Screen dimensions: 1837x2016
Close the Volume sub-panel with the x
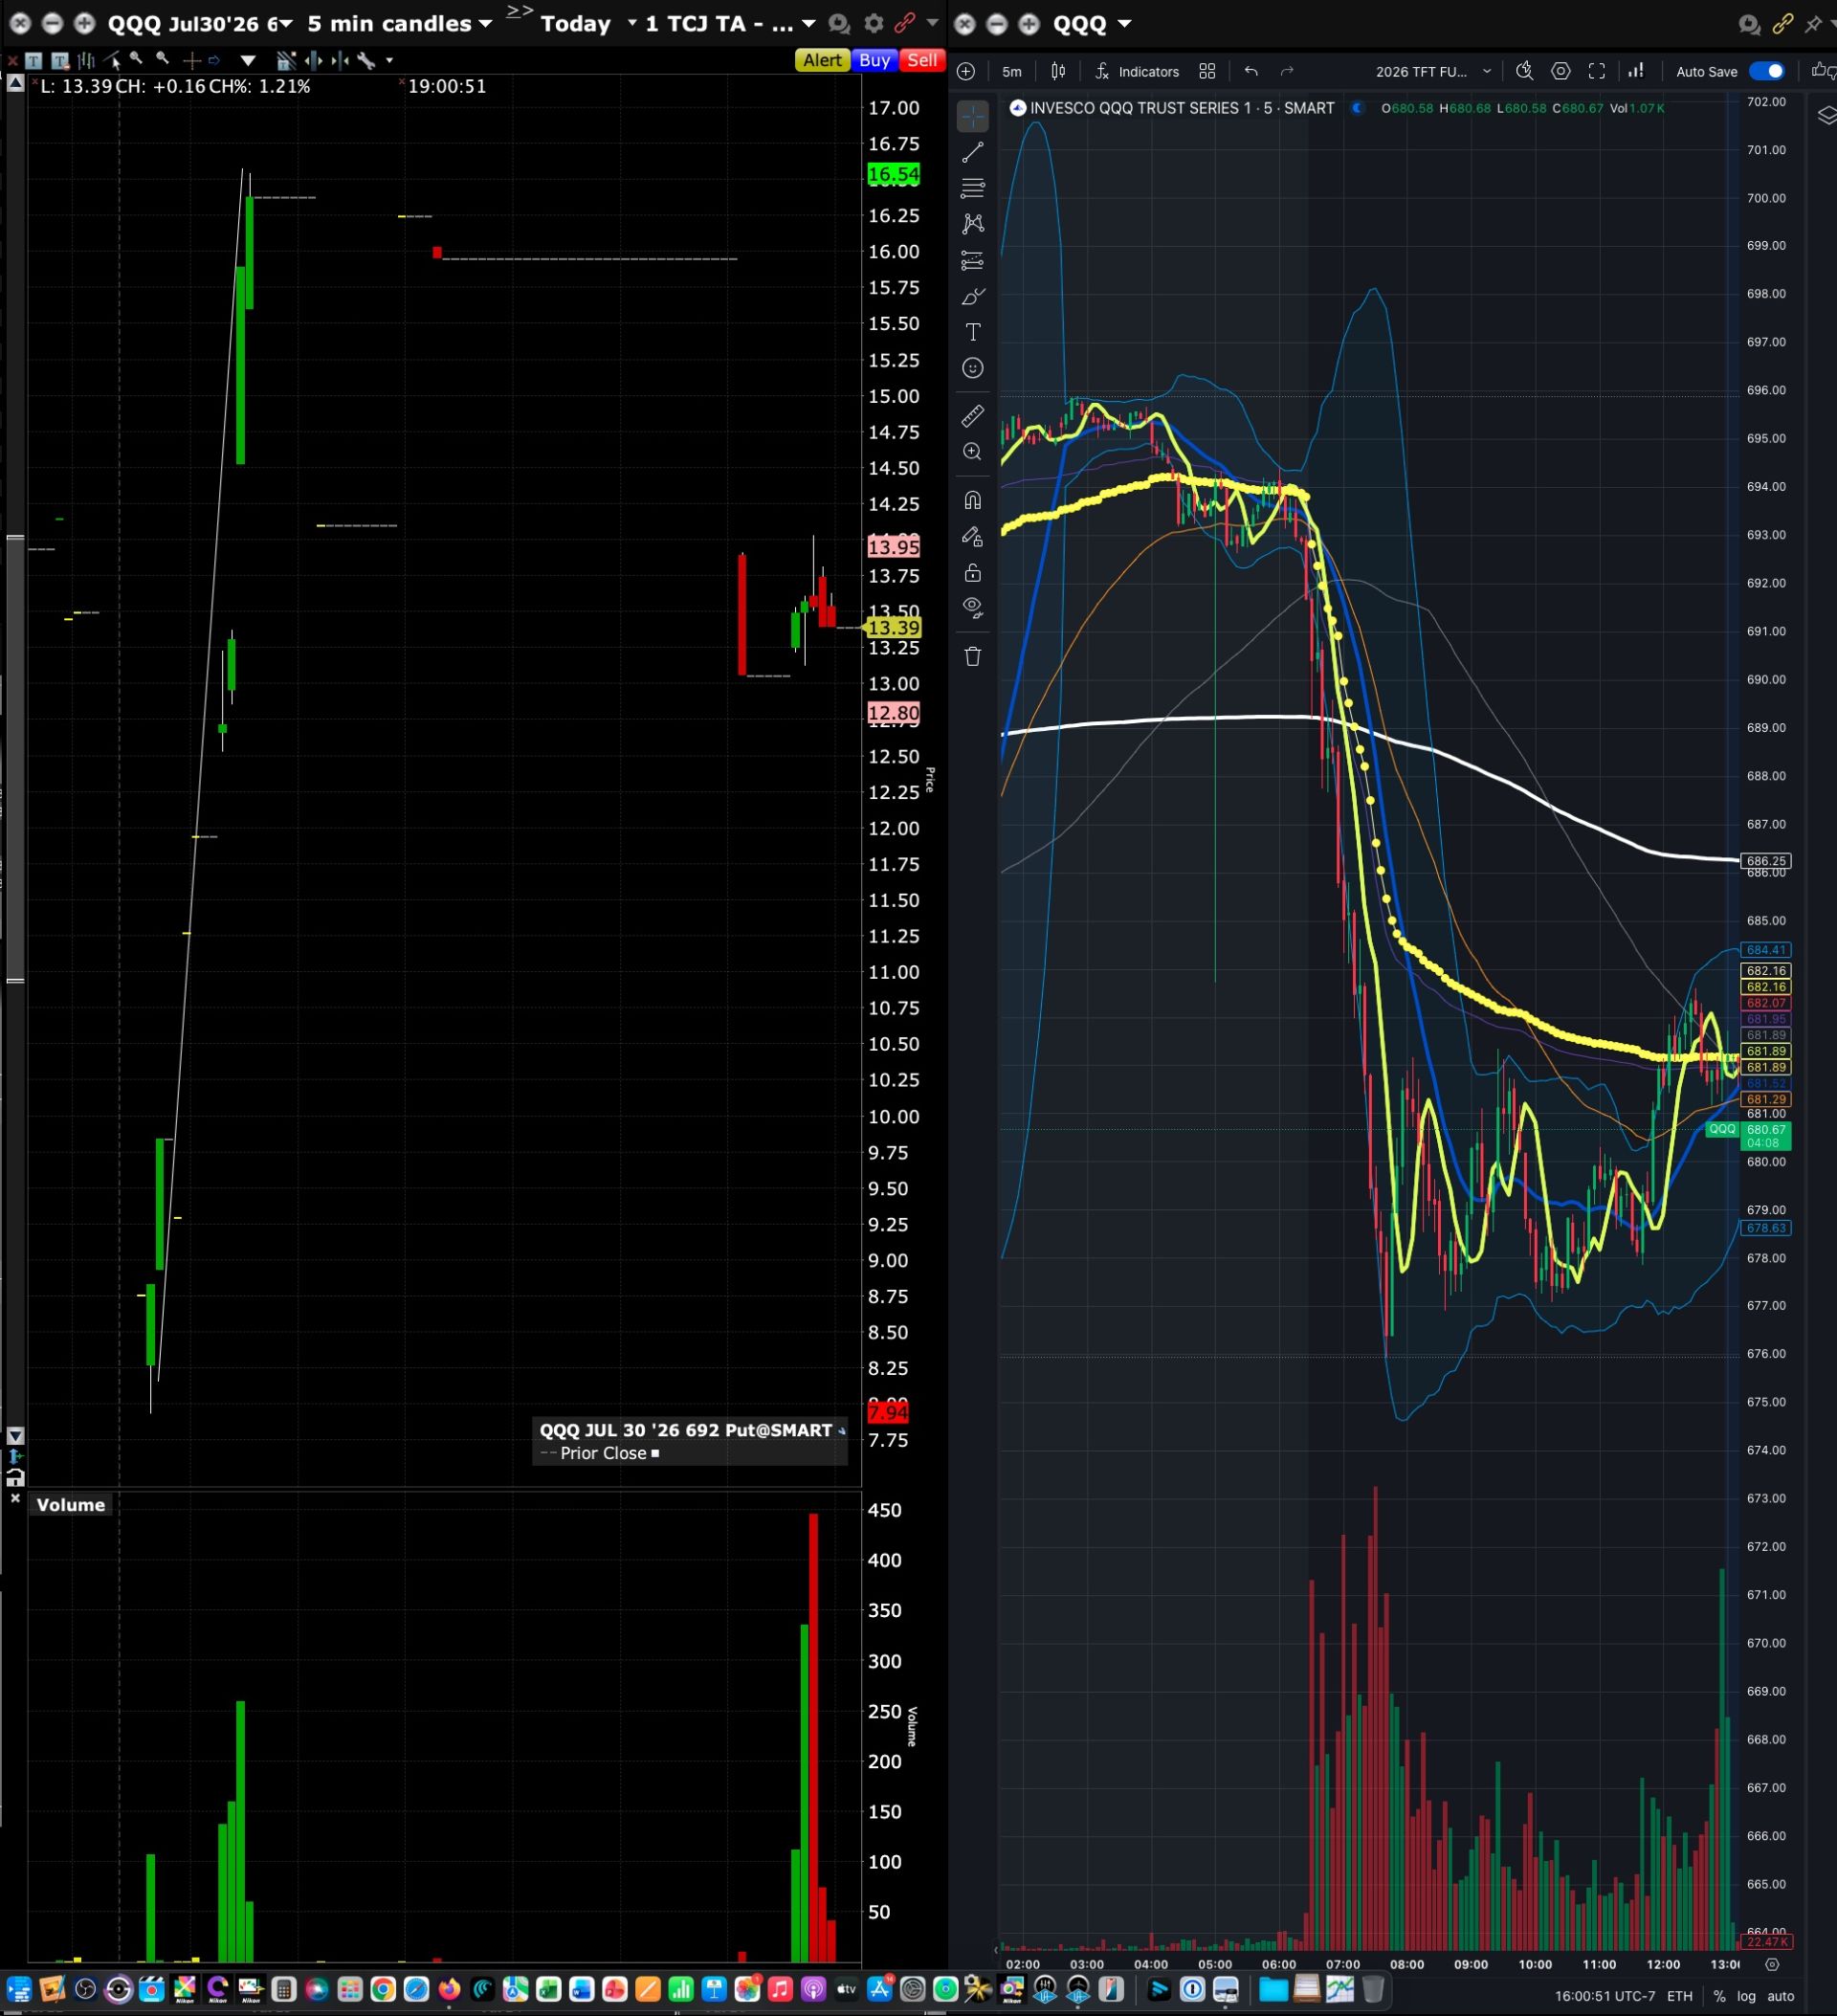(15, 1498)
